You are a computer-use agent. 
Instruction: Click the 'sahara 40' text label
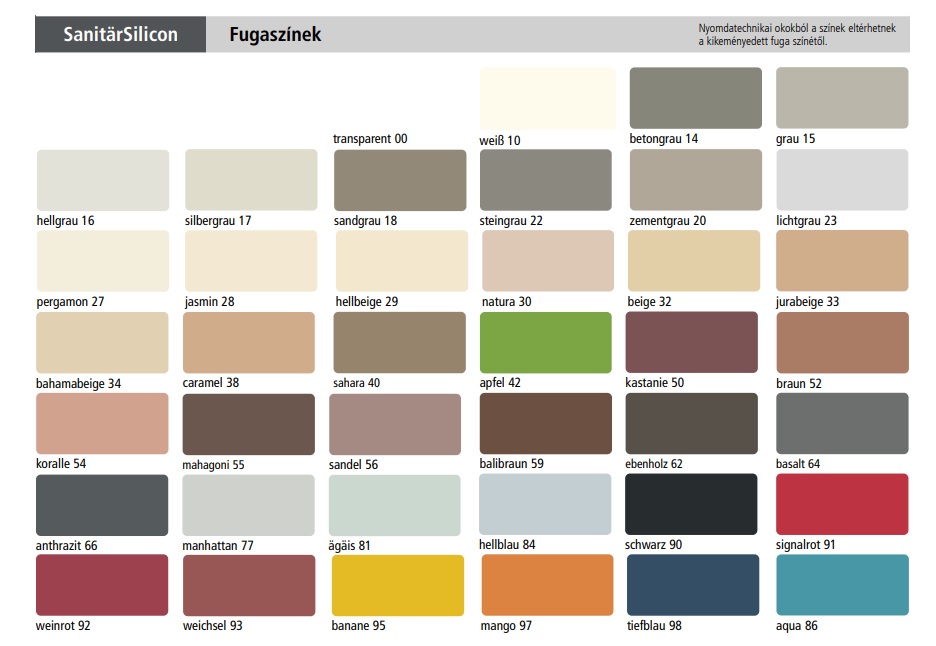tap(356, 383)
